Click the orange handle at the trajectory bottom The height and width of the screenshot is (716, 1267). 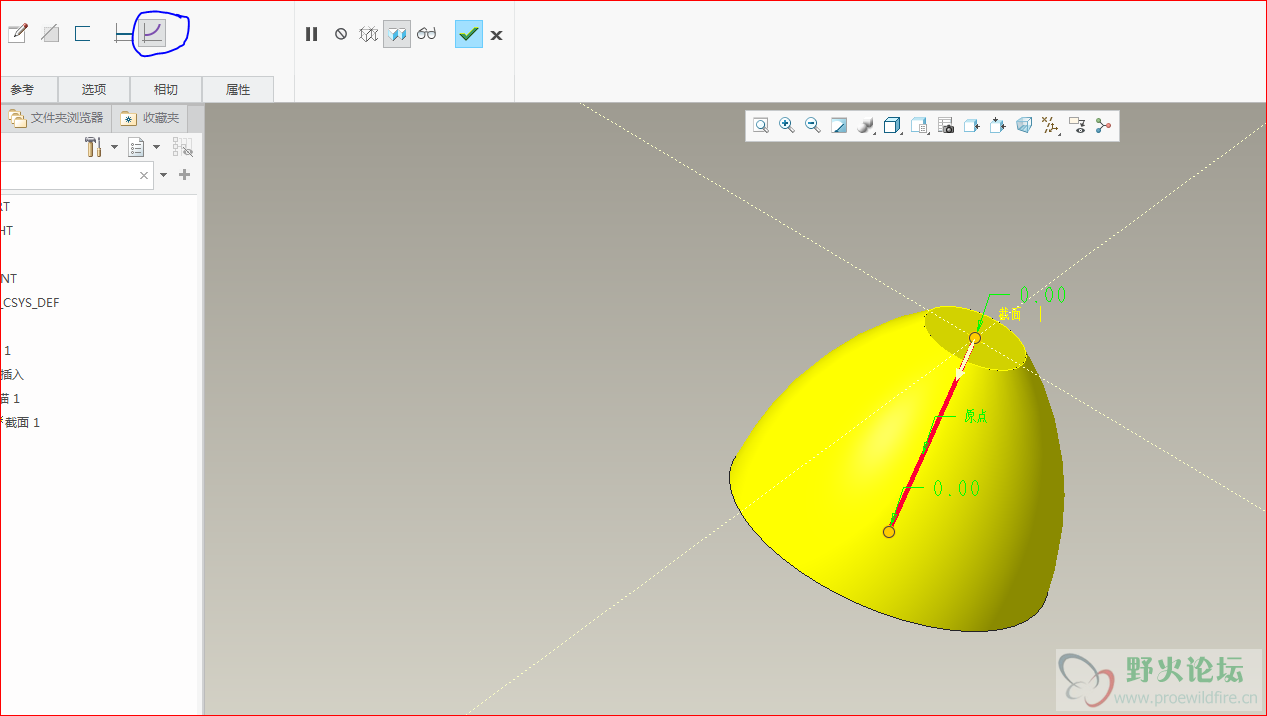coord(889,531)
